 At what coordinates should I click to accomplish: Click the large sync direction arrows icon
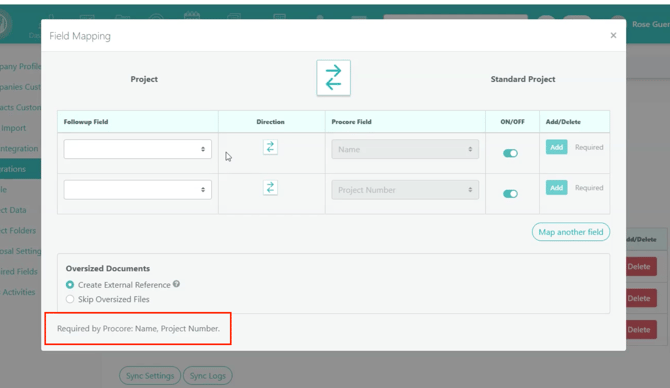tap(333, 78)
